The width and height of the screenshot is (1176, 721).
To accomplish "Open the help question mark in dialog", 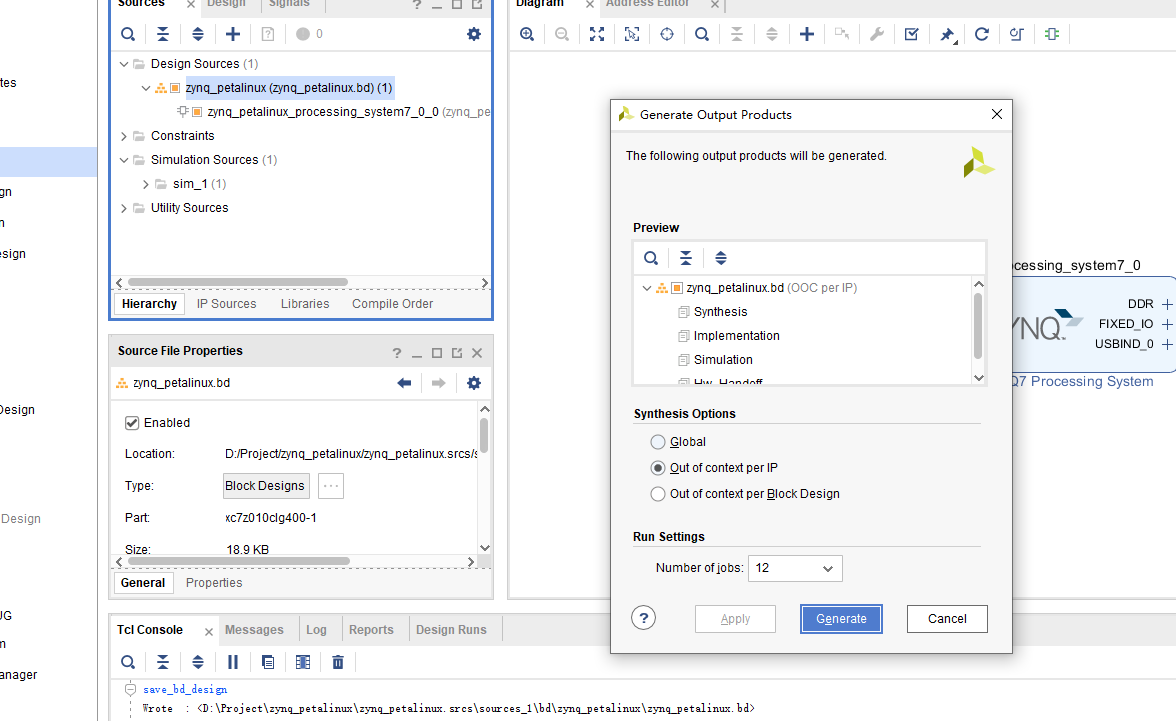I will coord(644,618).
